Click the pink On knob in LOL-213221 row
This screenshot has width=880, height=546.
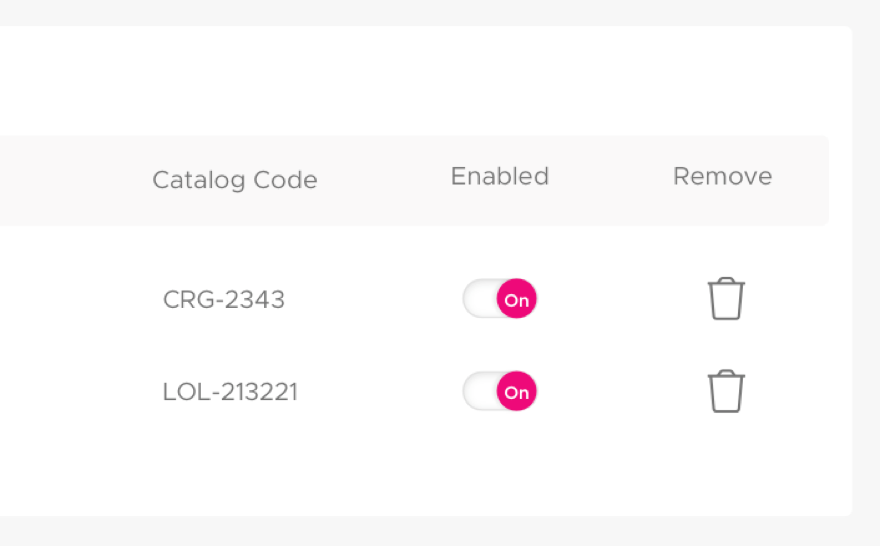(516, 391)
